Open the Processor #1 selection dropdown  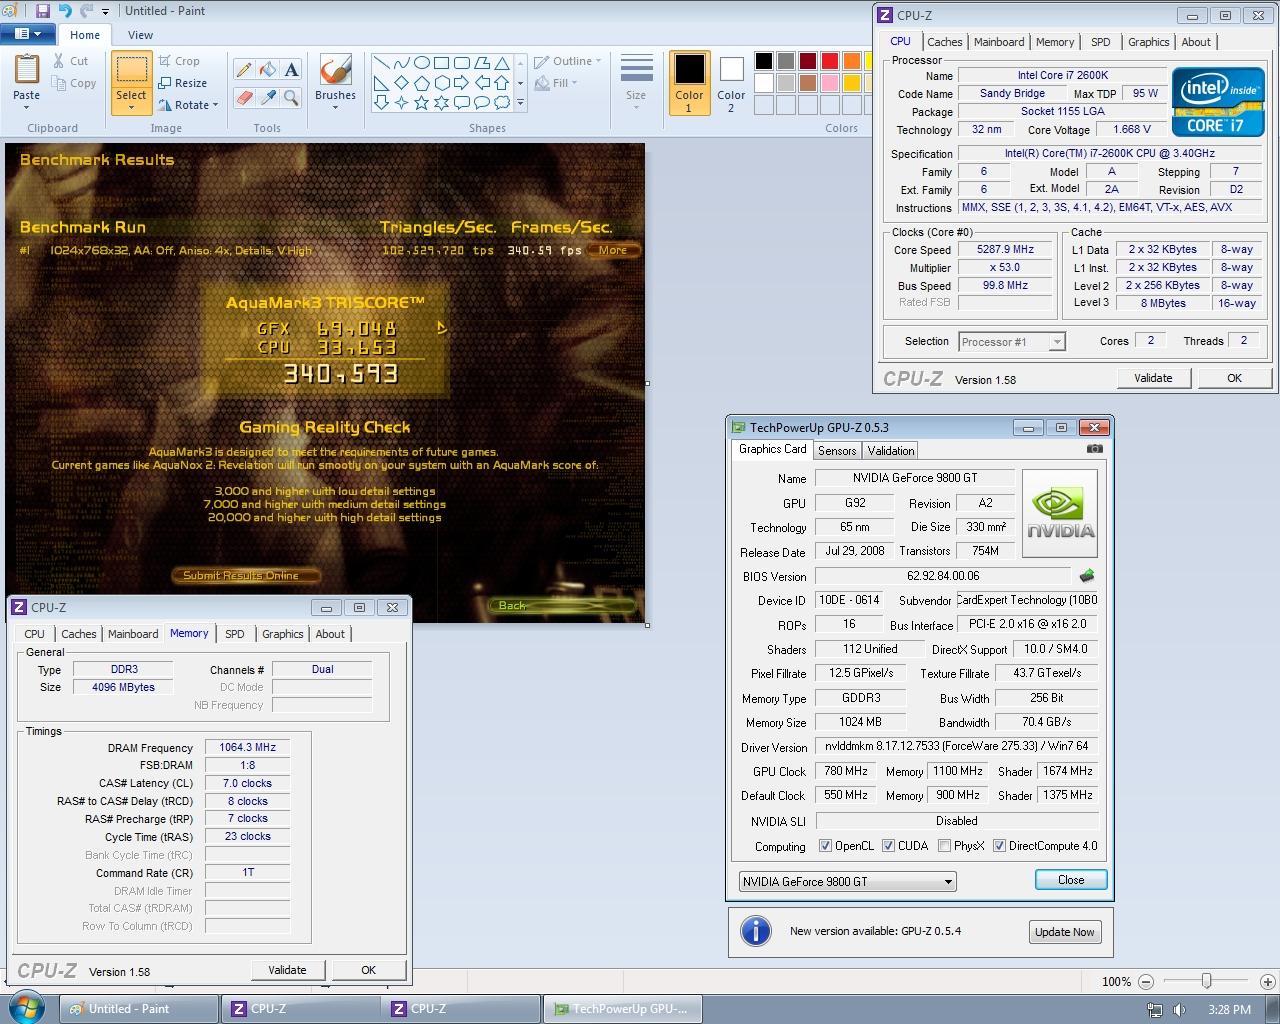point(1012,342)
